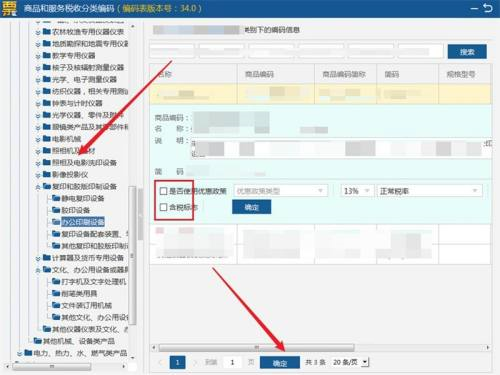Click the 商品编码简称 column header
Viewport: 500px width, 375px height.
345,74
